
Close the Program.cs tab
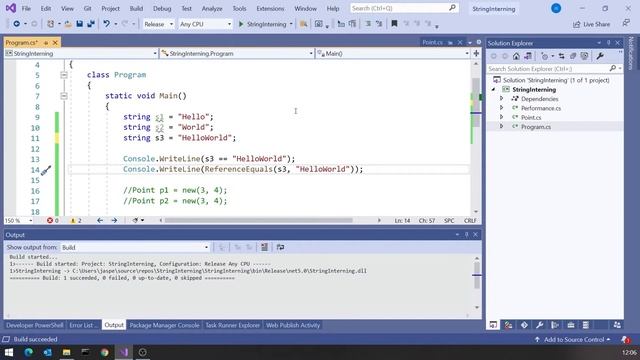pyautogui.click(x=55, y=42)
